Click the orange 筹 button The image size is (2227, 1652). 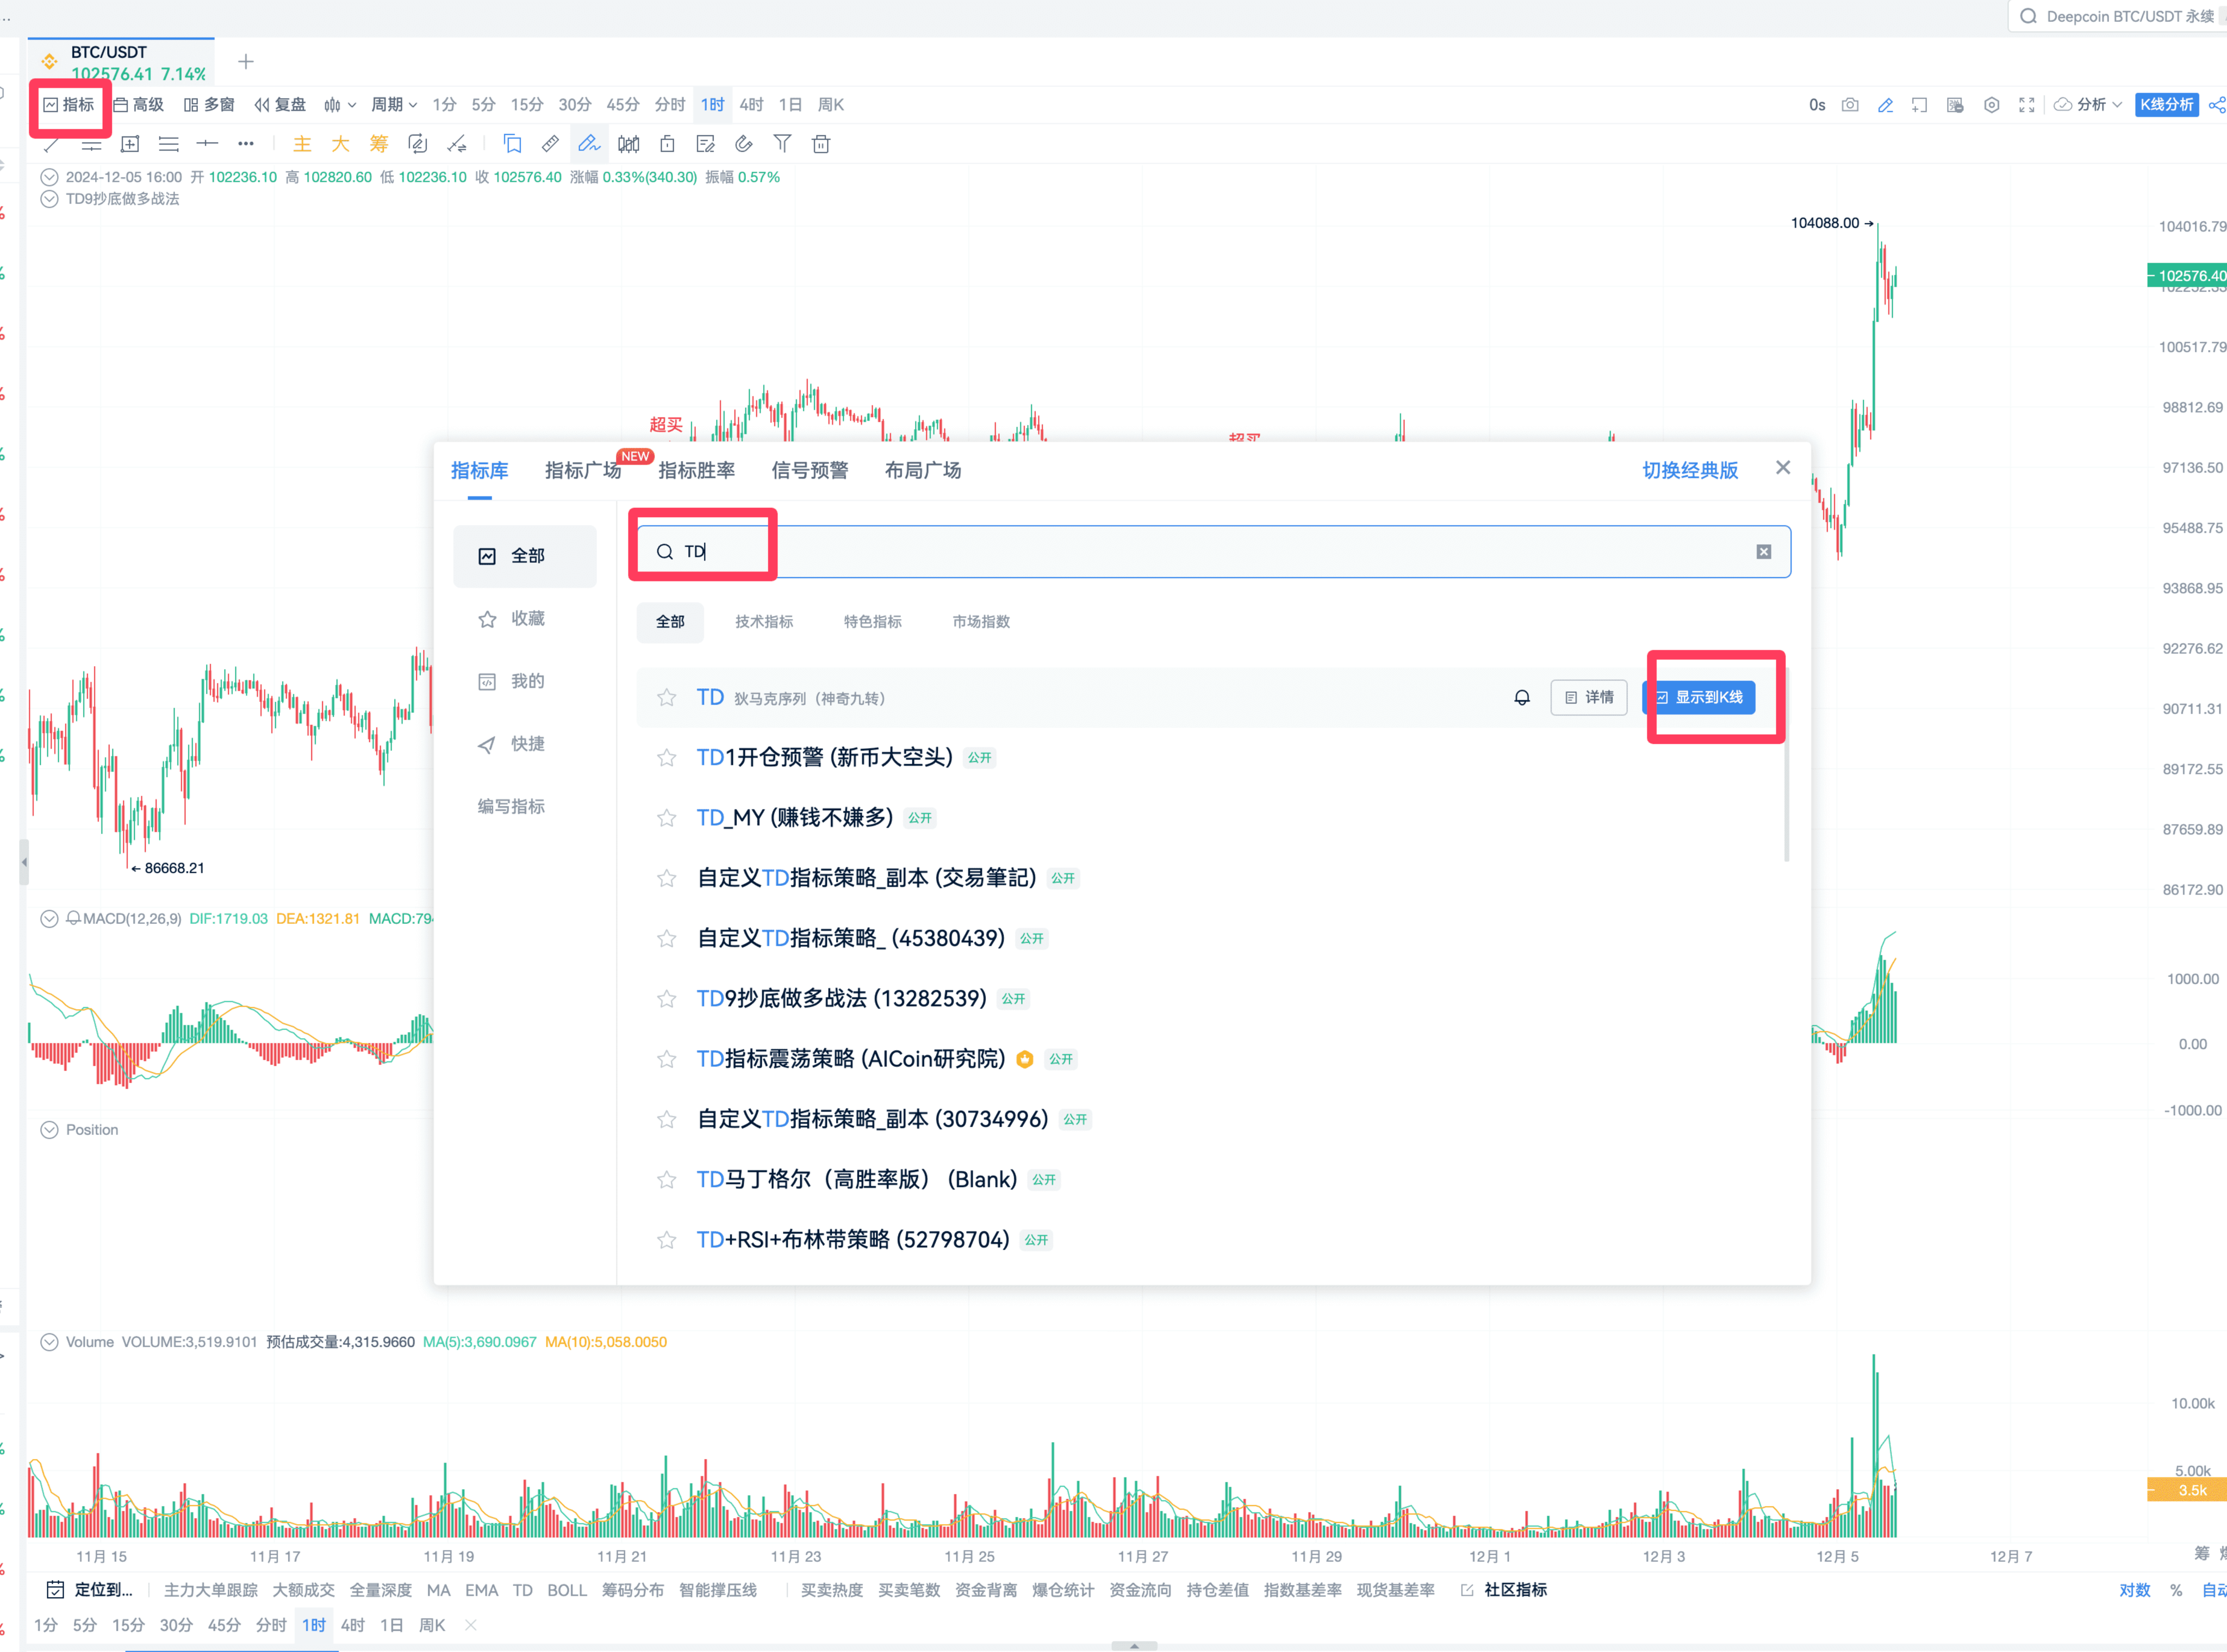click(379, 144)
